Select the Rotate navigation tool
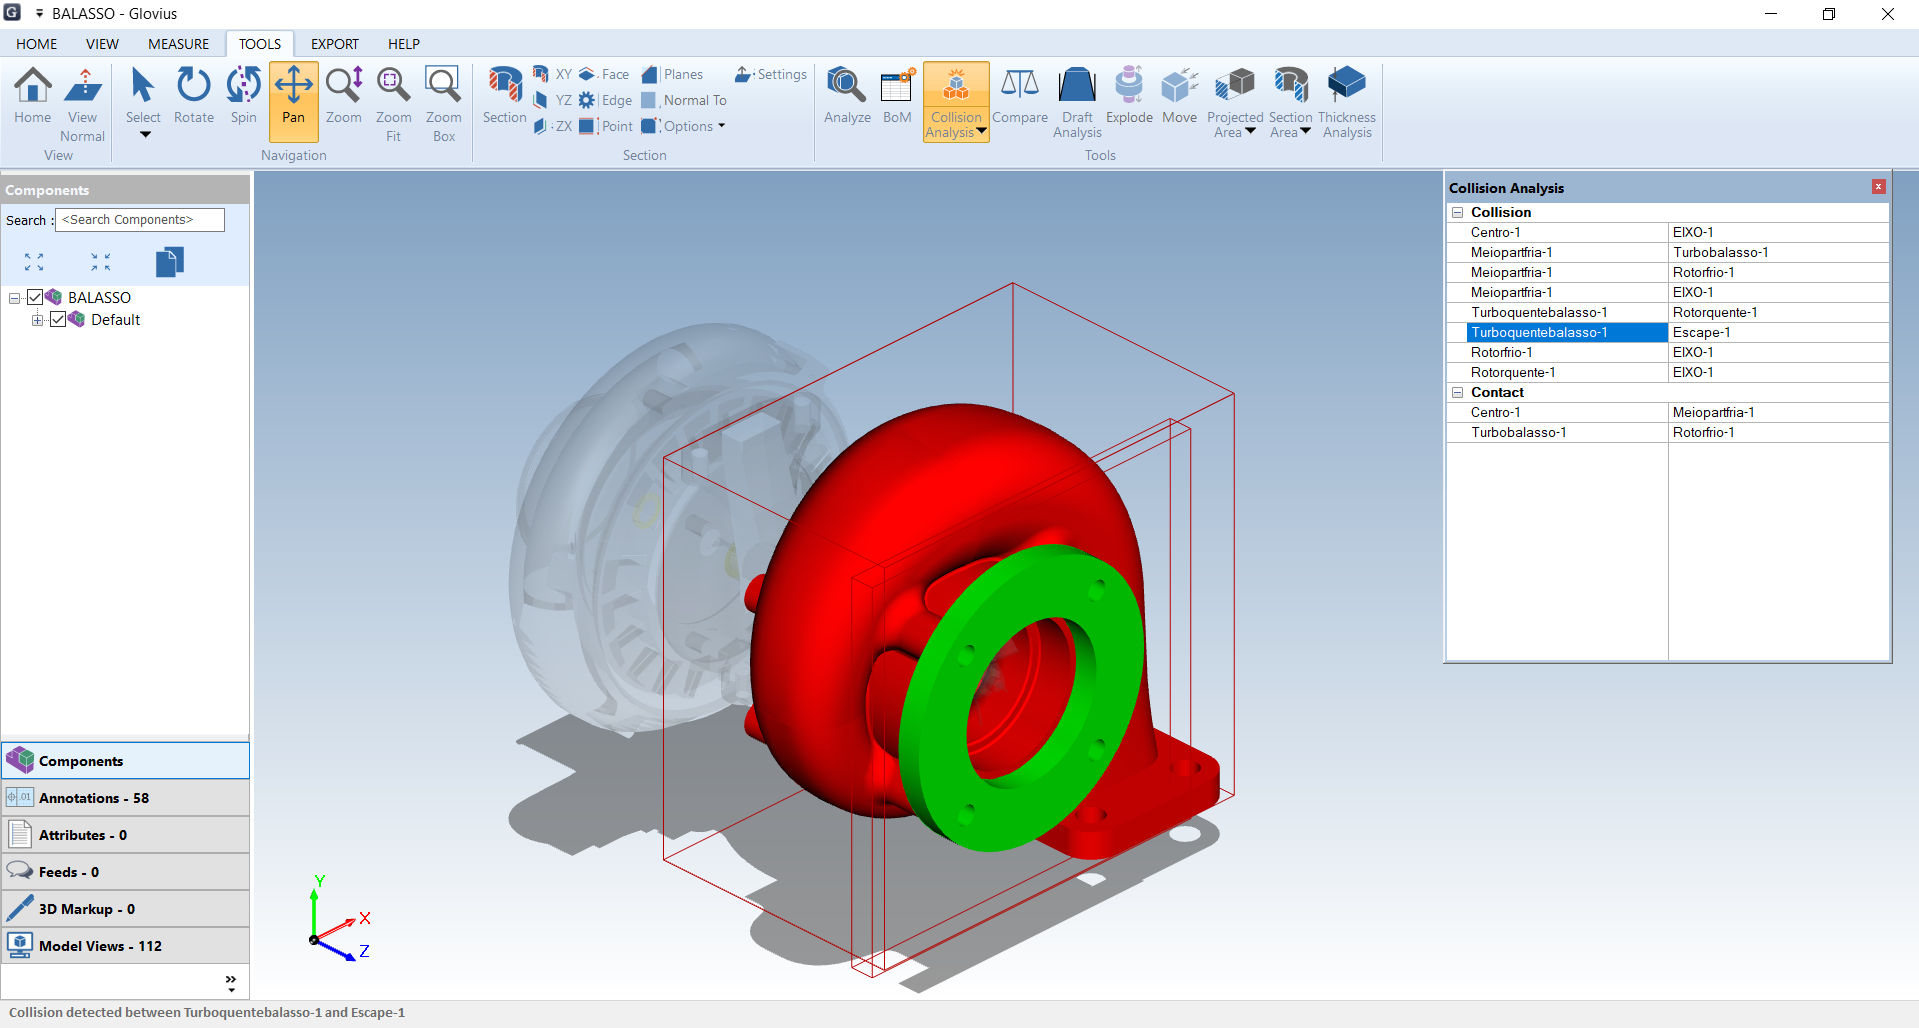The height and width of the screenshot is (1028, 1919). click(193, 96)
